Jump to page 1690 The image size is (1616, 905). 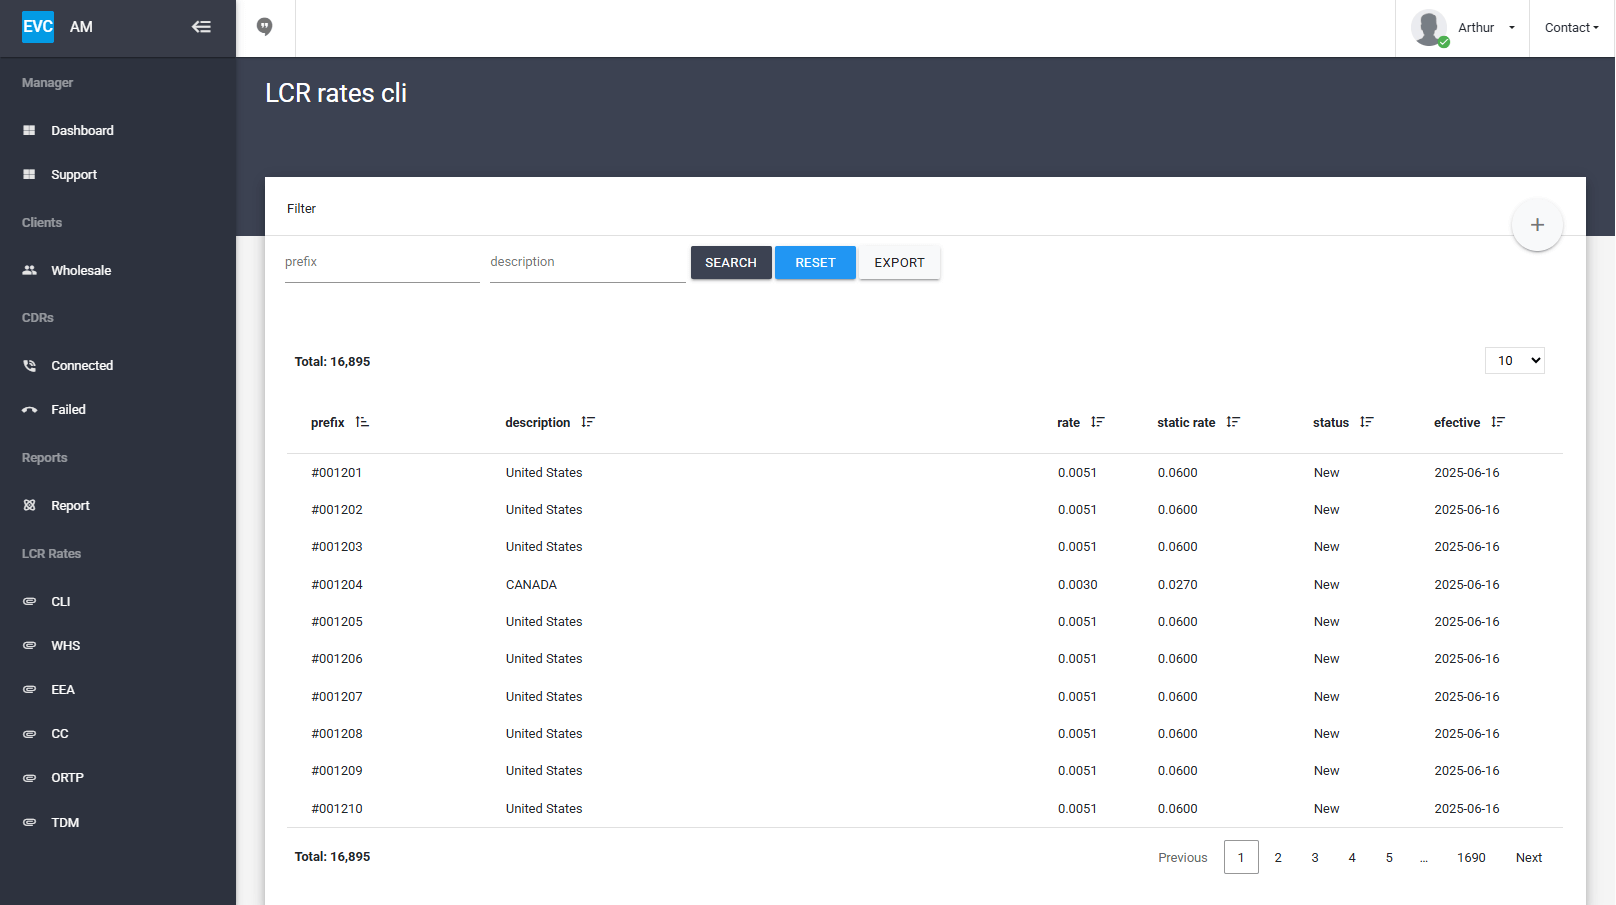click(x=1471, y=858)
